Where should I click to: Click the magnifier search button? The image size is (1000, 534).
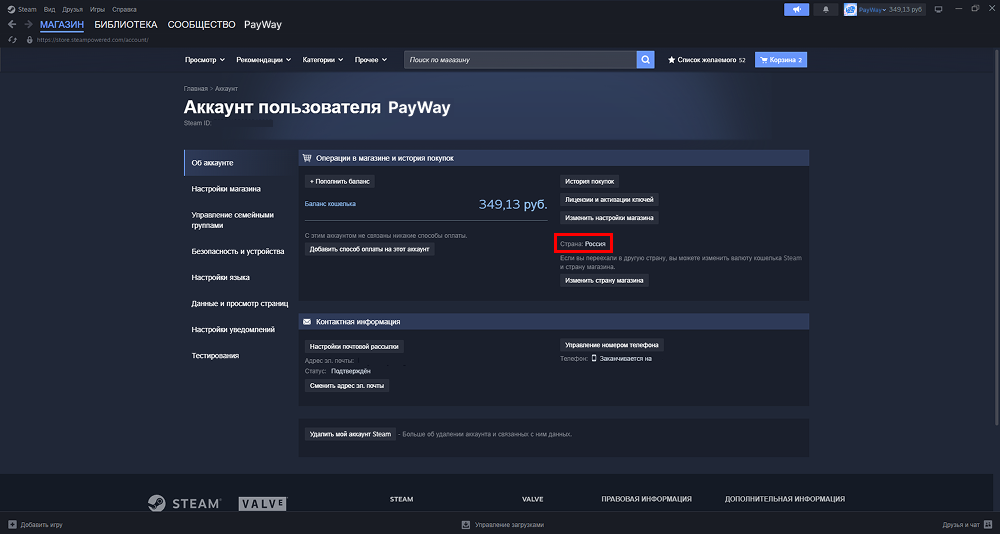645,60
